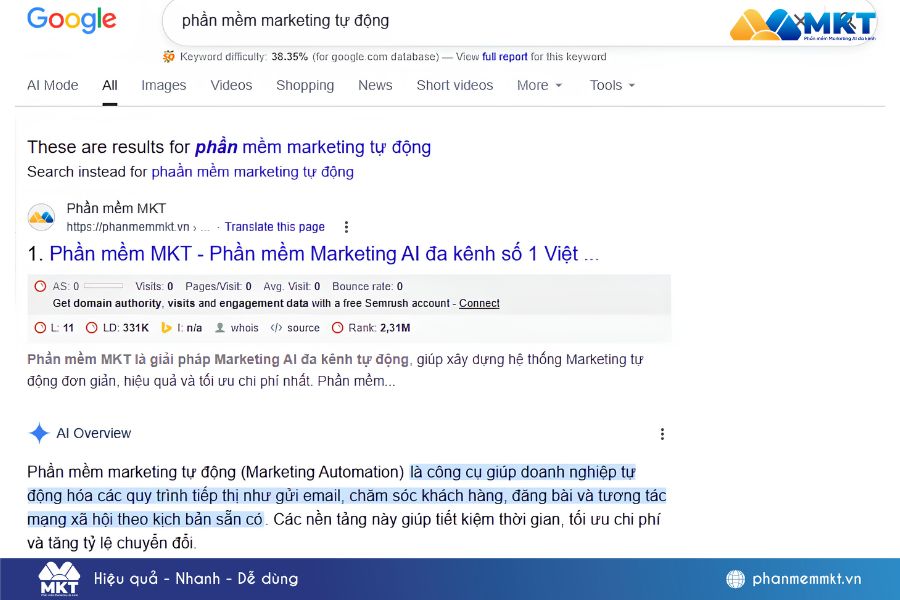Open the Short videos tab
Viewport: 900px width, 600px height.
click(455, 85)
